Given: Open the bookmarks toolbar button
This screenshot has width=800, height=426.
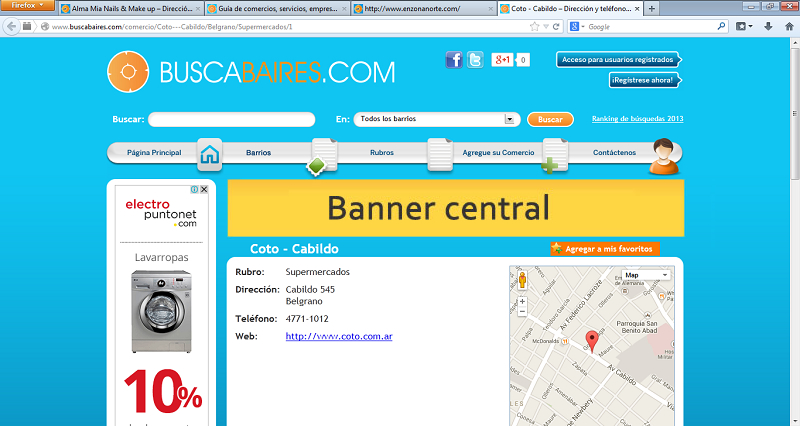Looking at the screenshot, I should (743, 27).
